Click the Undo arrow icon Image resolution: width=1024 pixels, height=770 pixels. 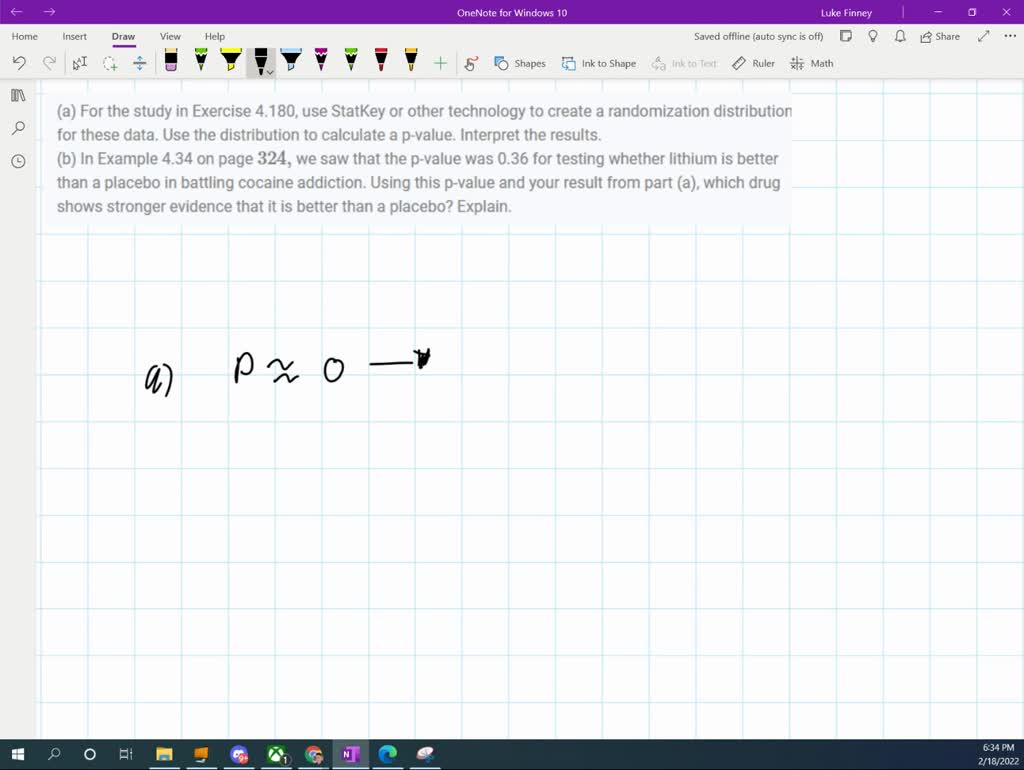(19, 63)
